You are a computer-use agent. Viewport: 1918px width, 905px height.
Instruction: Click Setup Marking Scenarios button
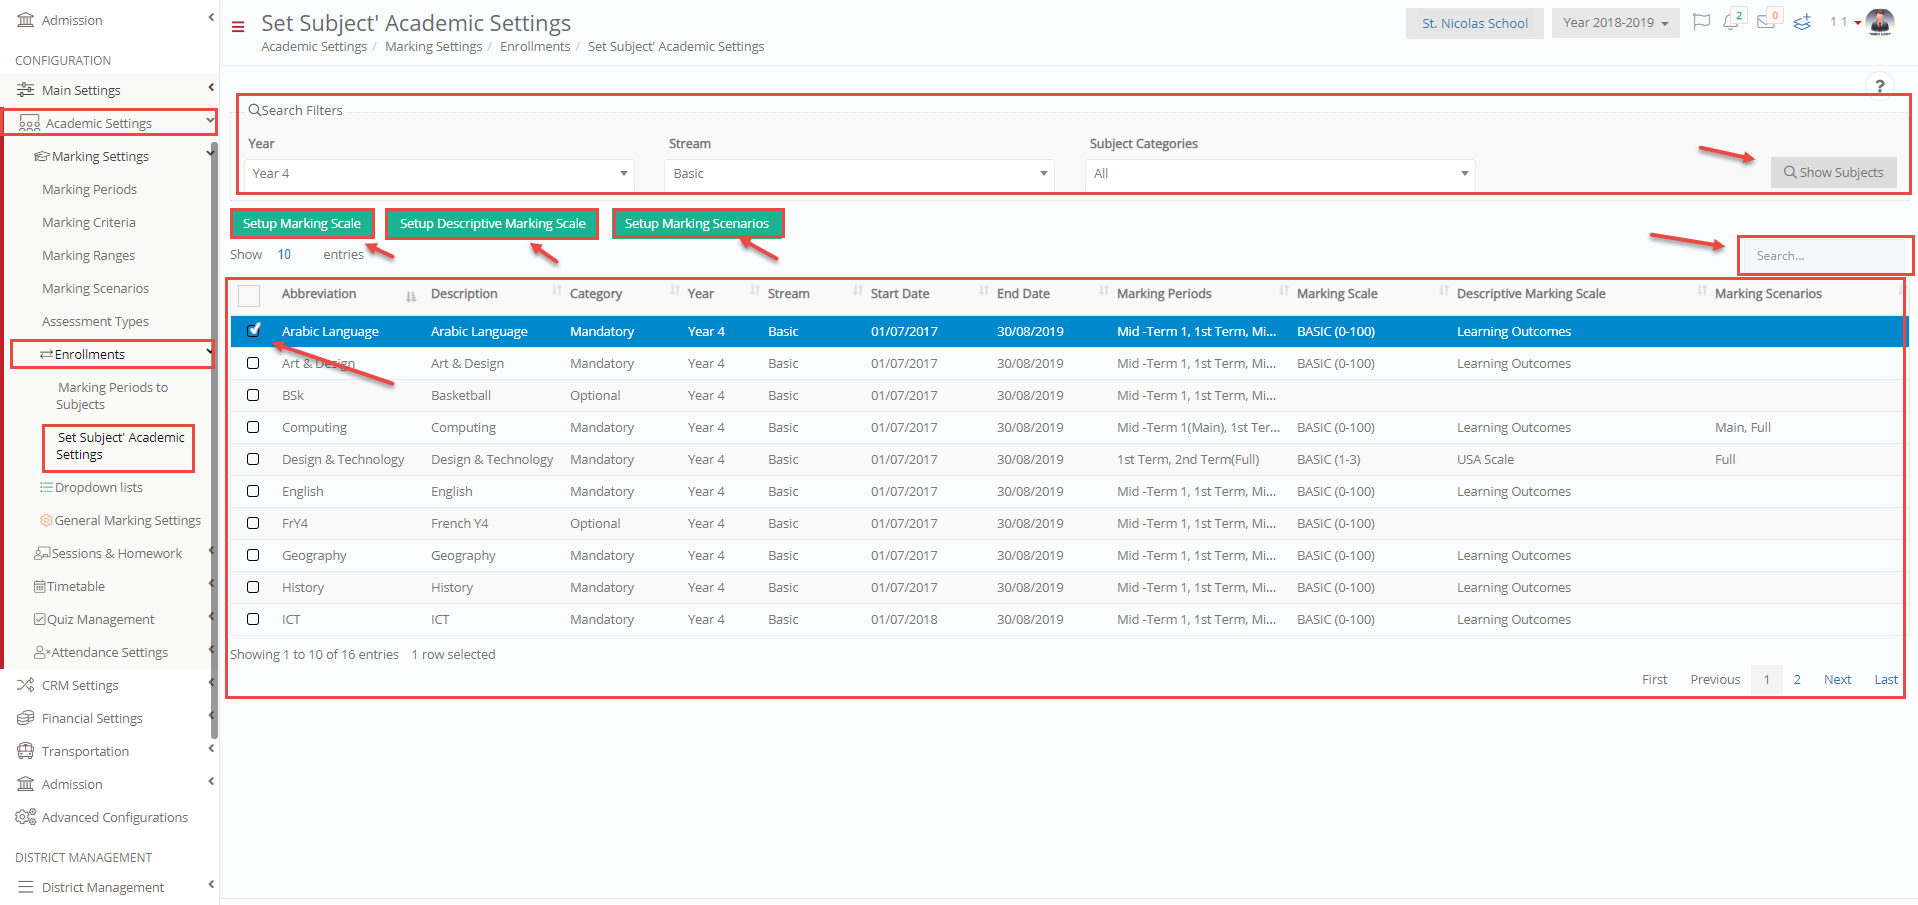coord(697,223)
